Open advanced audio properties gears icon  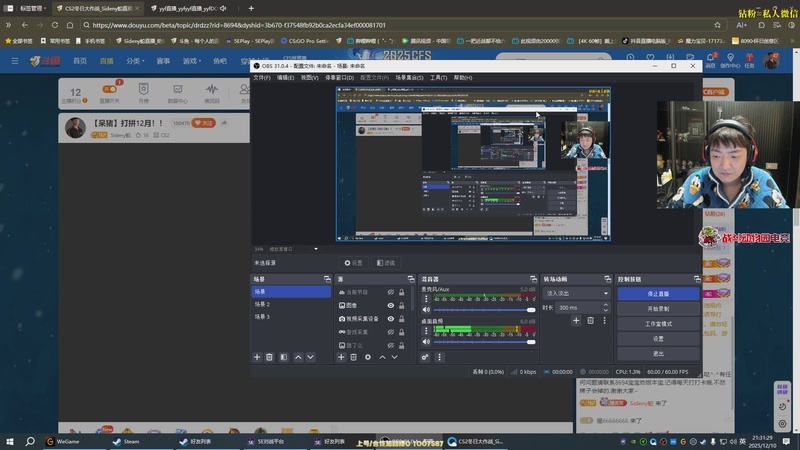425,357
